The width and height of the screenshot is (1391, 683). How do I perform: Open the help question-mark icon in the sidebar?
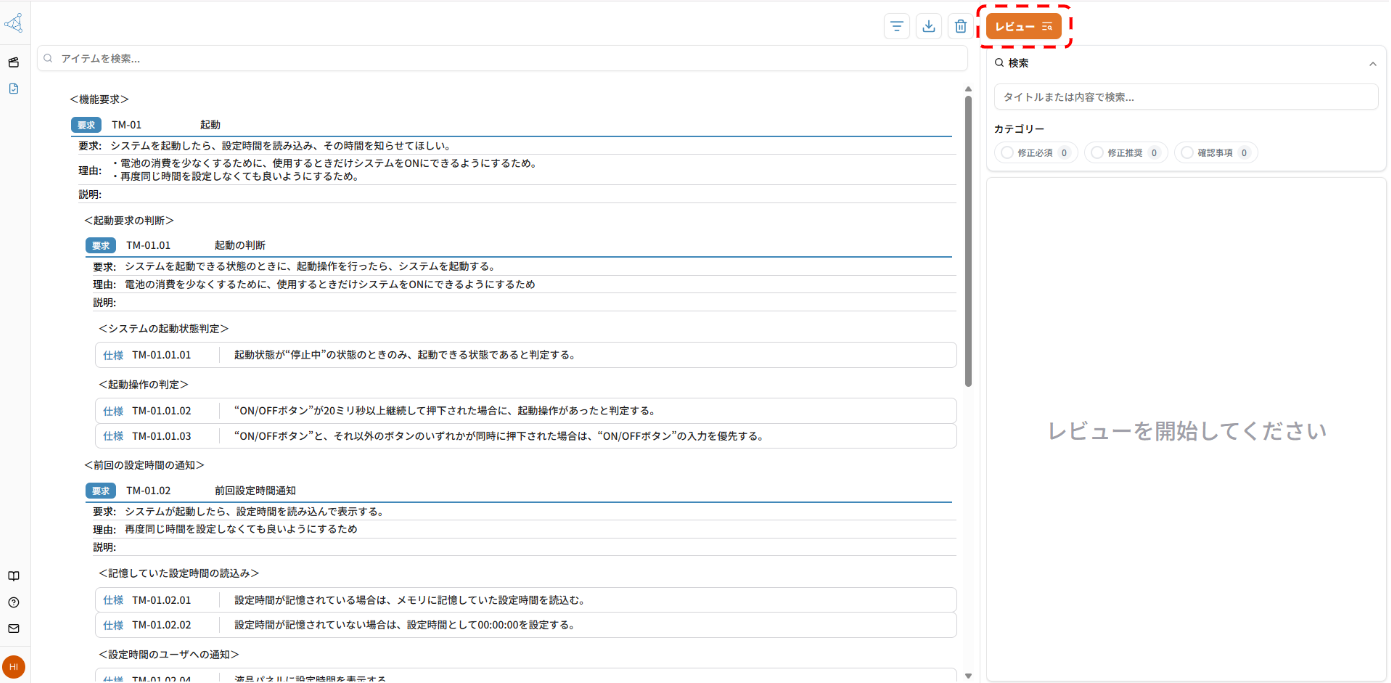coord(13,602)
